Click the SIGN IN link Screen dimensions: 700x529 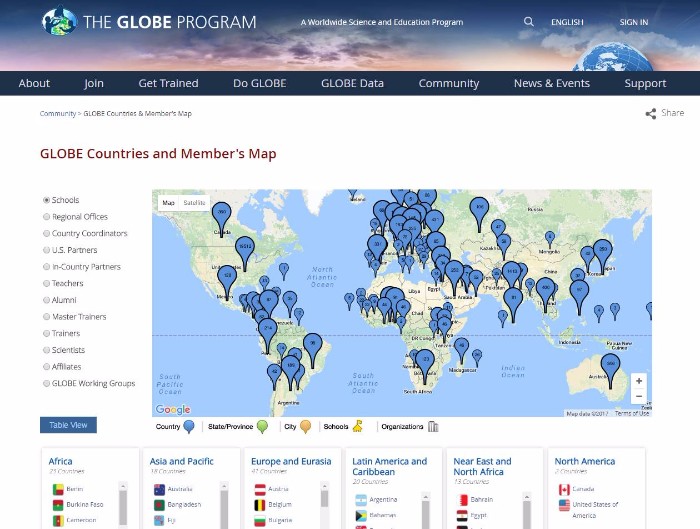pyautogui.click(x=633, y=22)
